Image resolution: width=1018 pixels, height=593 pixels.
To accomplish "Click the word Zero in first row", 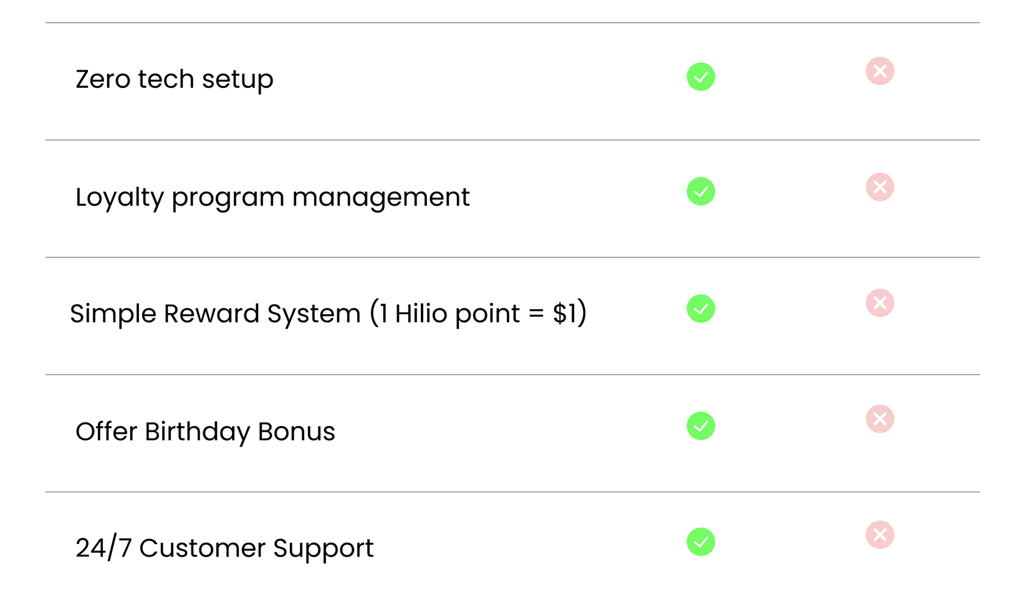I will pyautogui.click(x=103, y=79).
